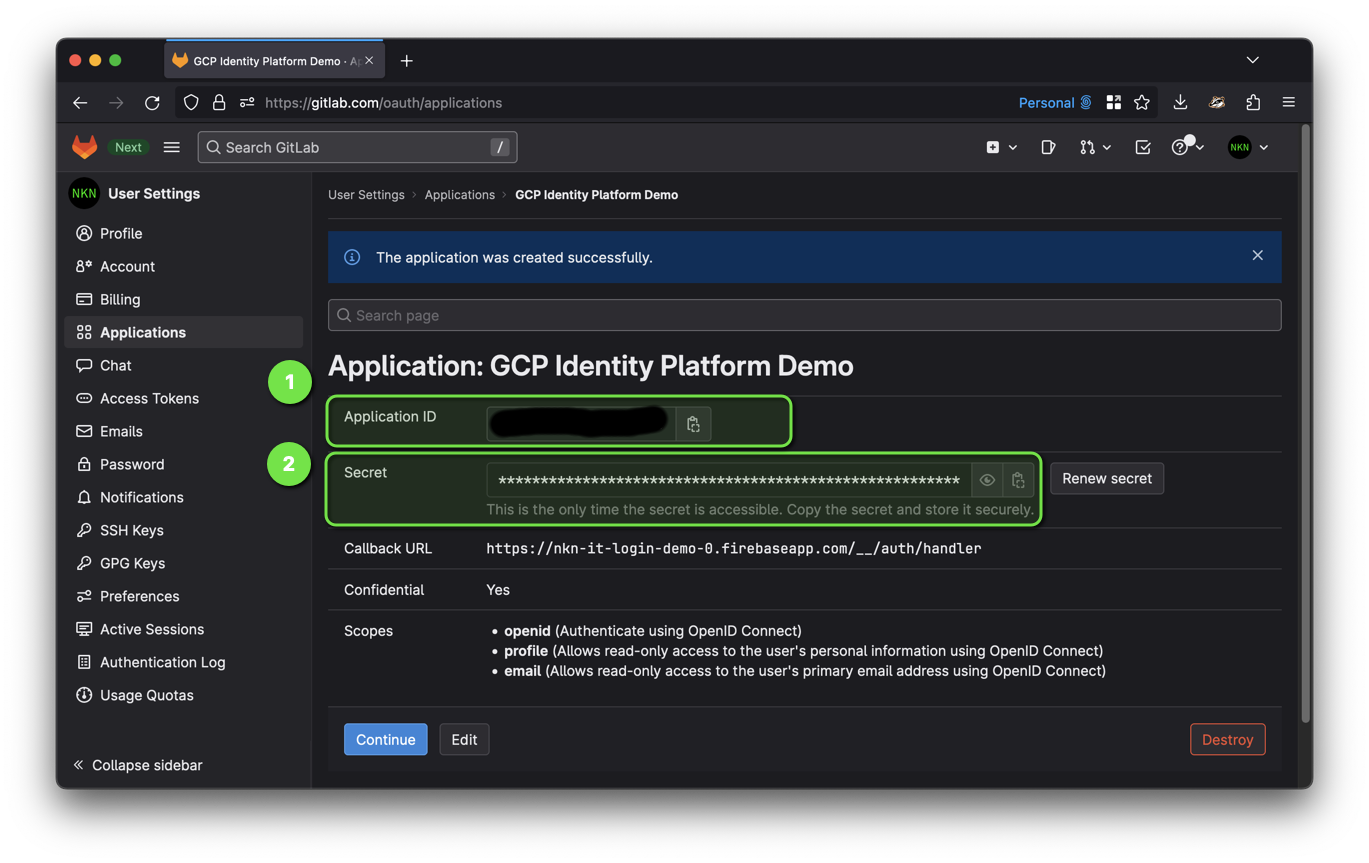Click the extension icon beside downloads

(1217, 102)
